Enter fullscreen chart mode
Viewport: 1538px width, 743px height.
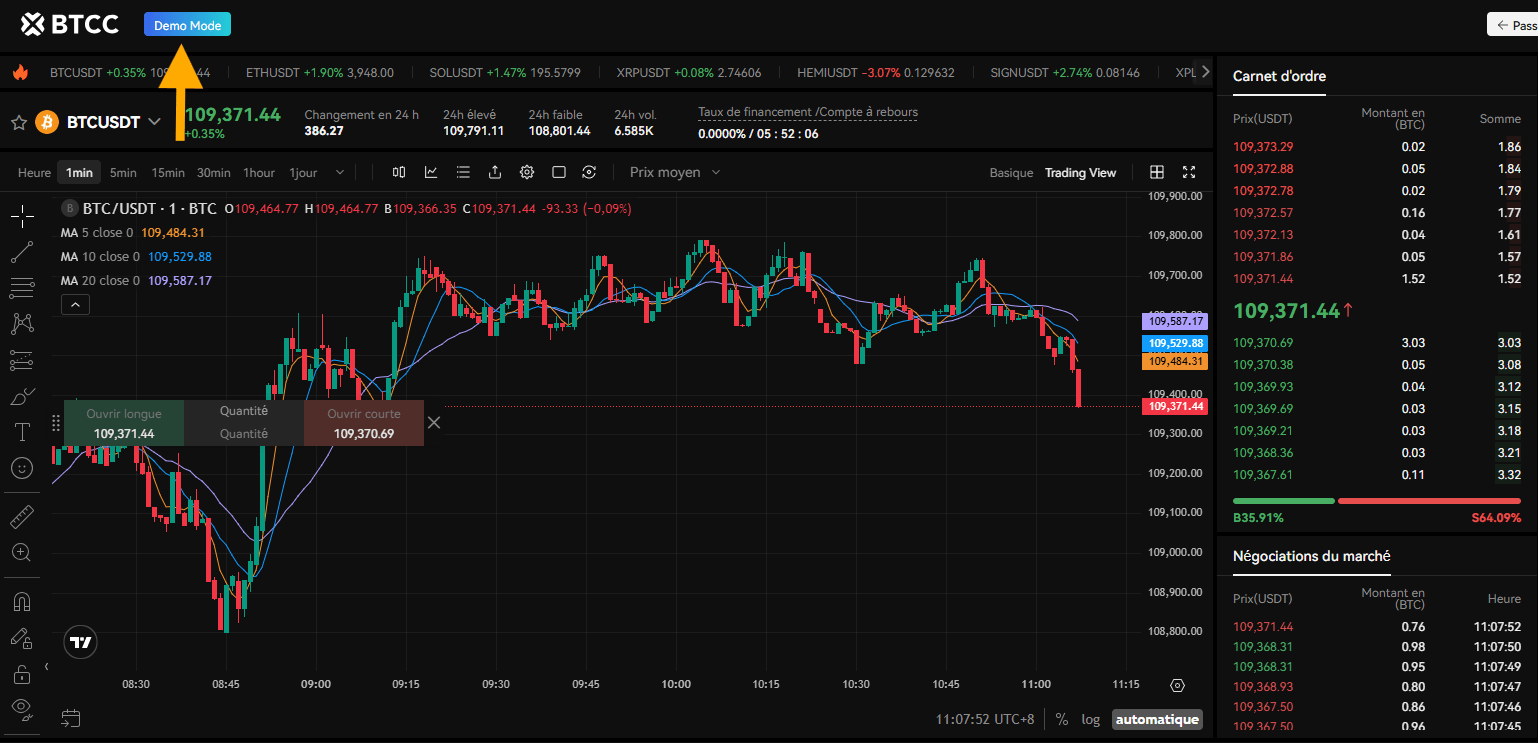[1189, 172]
